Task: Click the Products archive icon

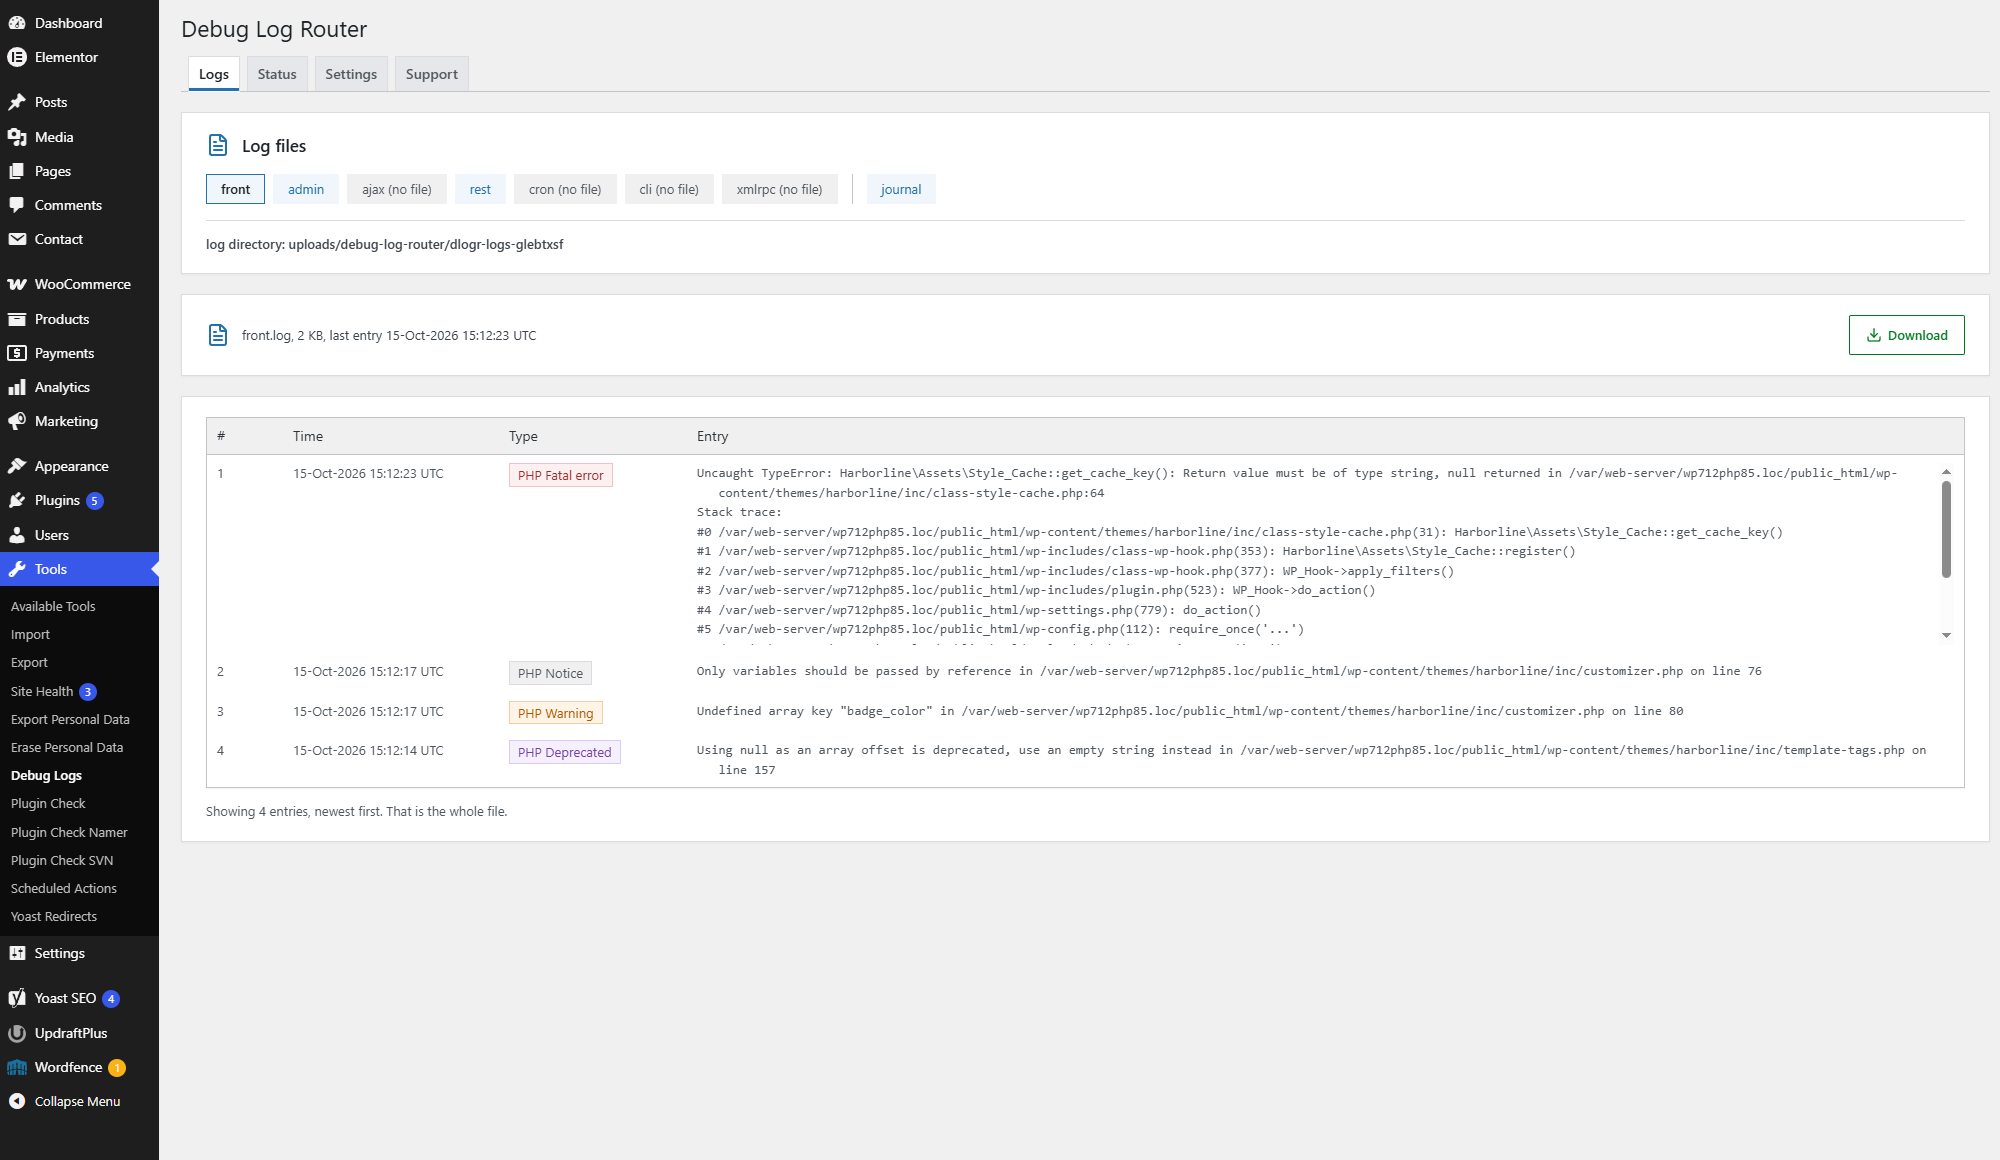Action: [17, 319]
